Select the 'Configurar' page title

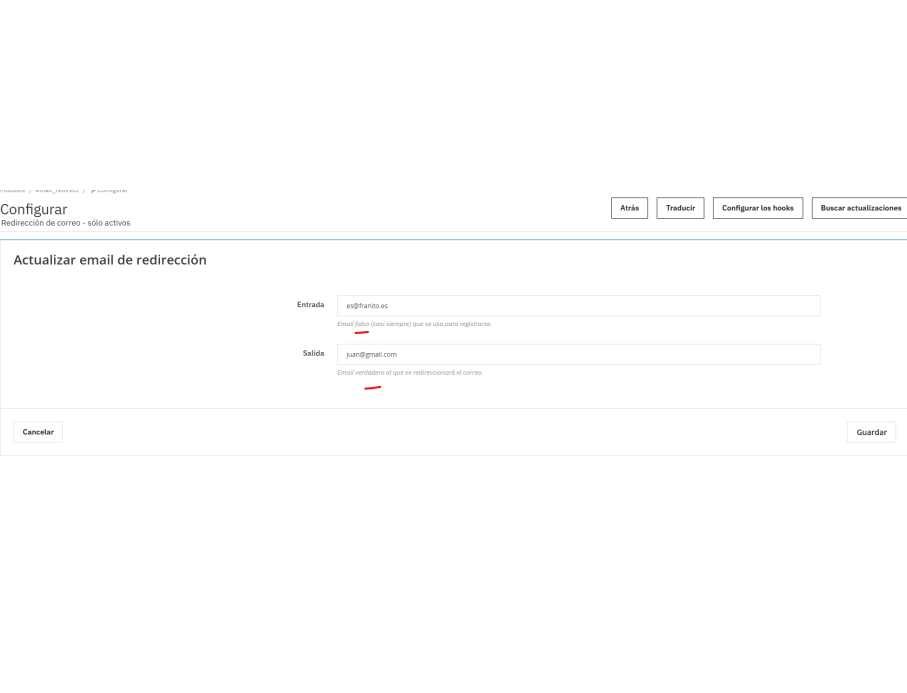pos(34,209)
